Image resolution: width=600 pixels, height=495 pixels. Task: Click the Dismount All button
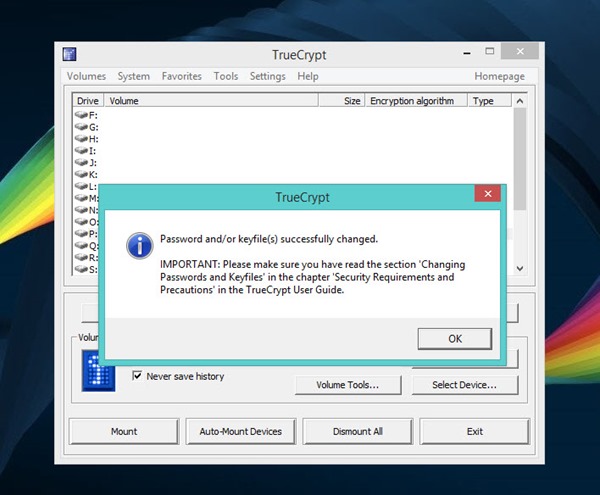pos(358,431)
